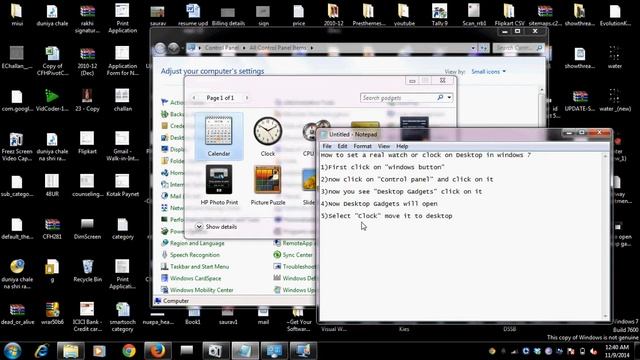Screen dimensions: 640x360
Task: Select the Copy of CFHPivotC Excel file
Action: coord(52,62)
